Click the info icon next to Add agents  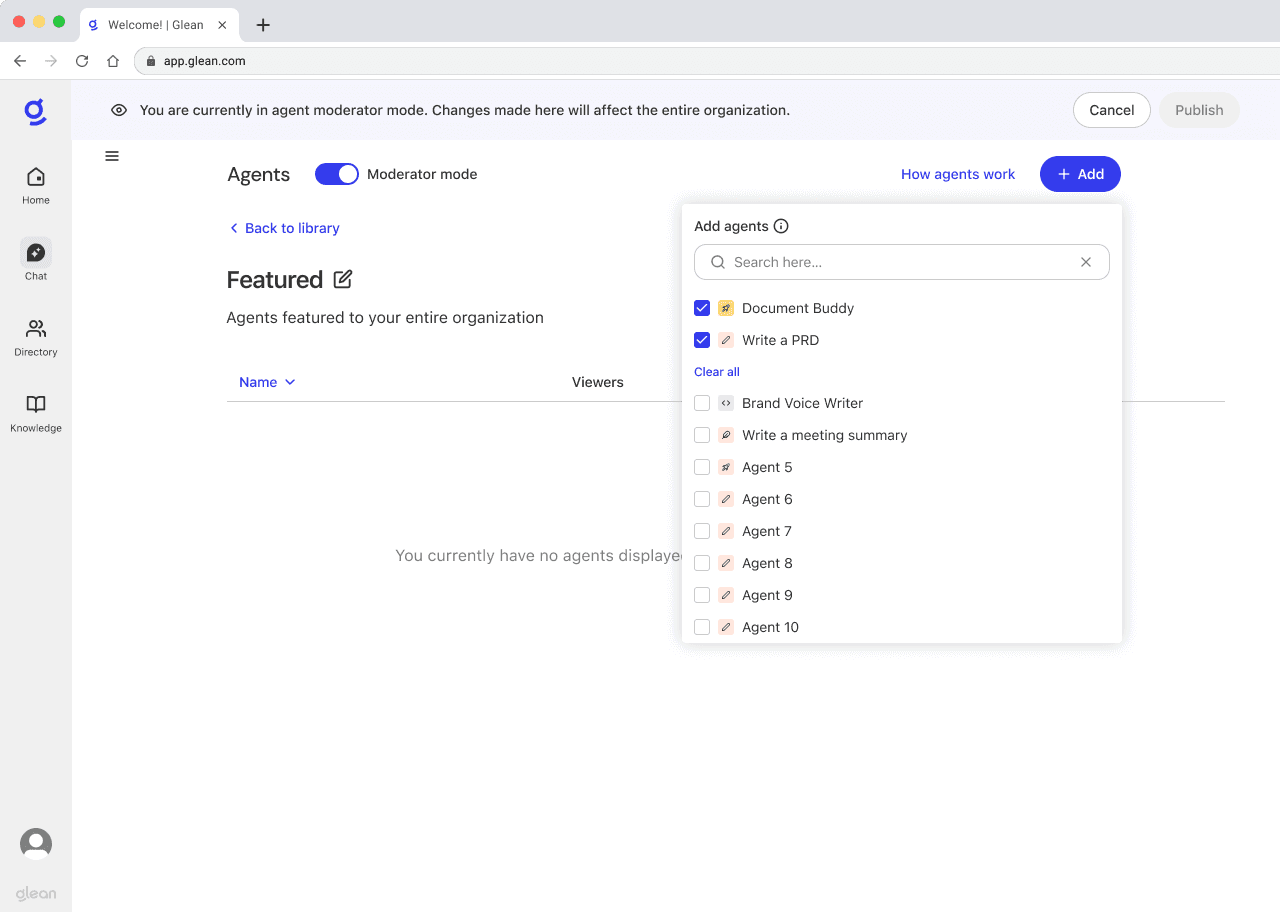coord(781,226)
